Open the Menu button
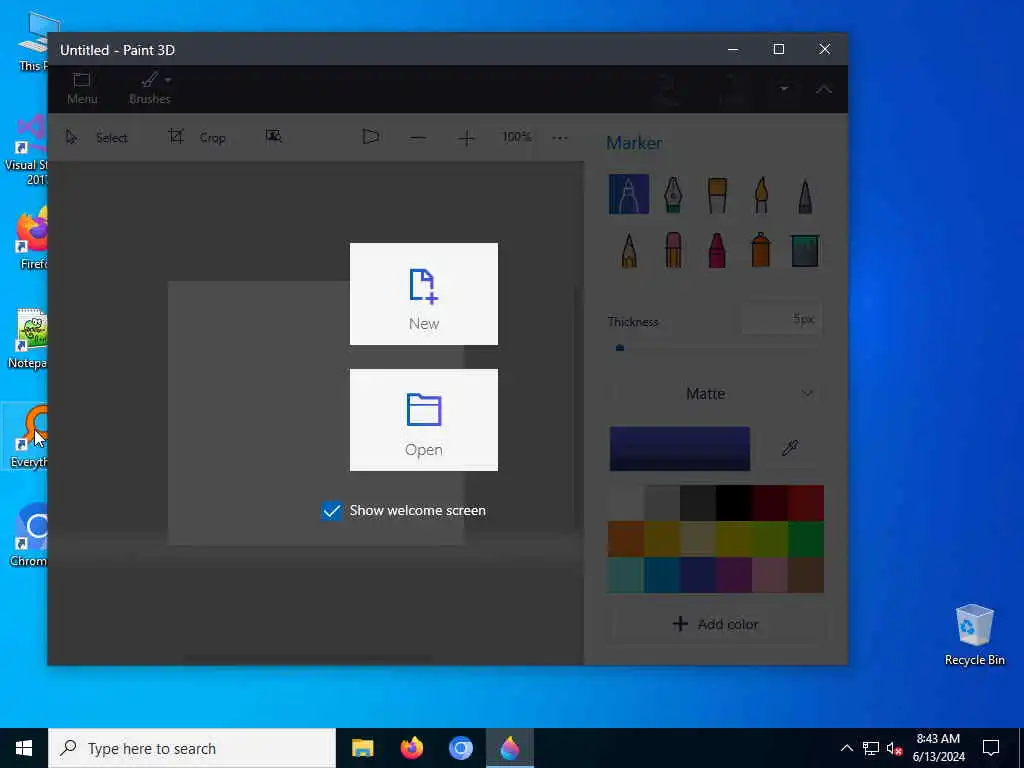The width and height of the screenshot is (1024, 768). (82, 89)
